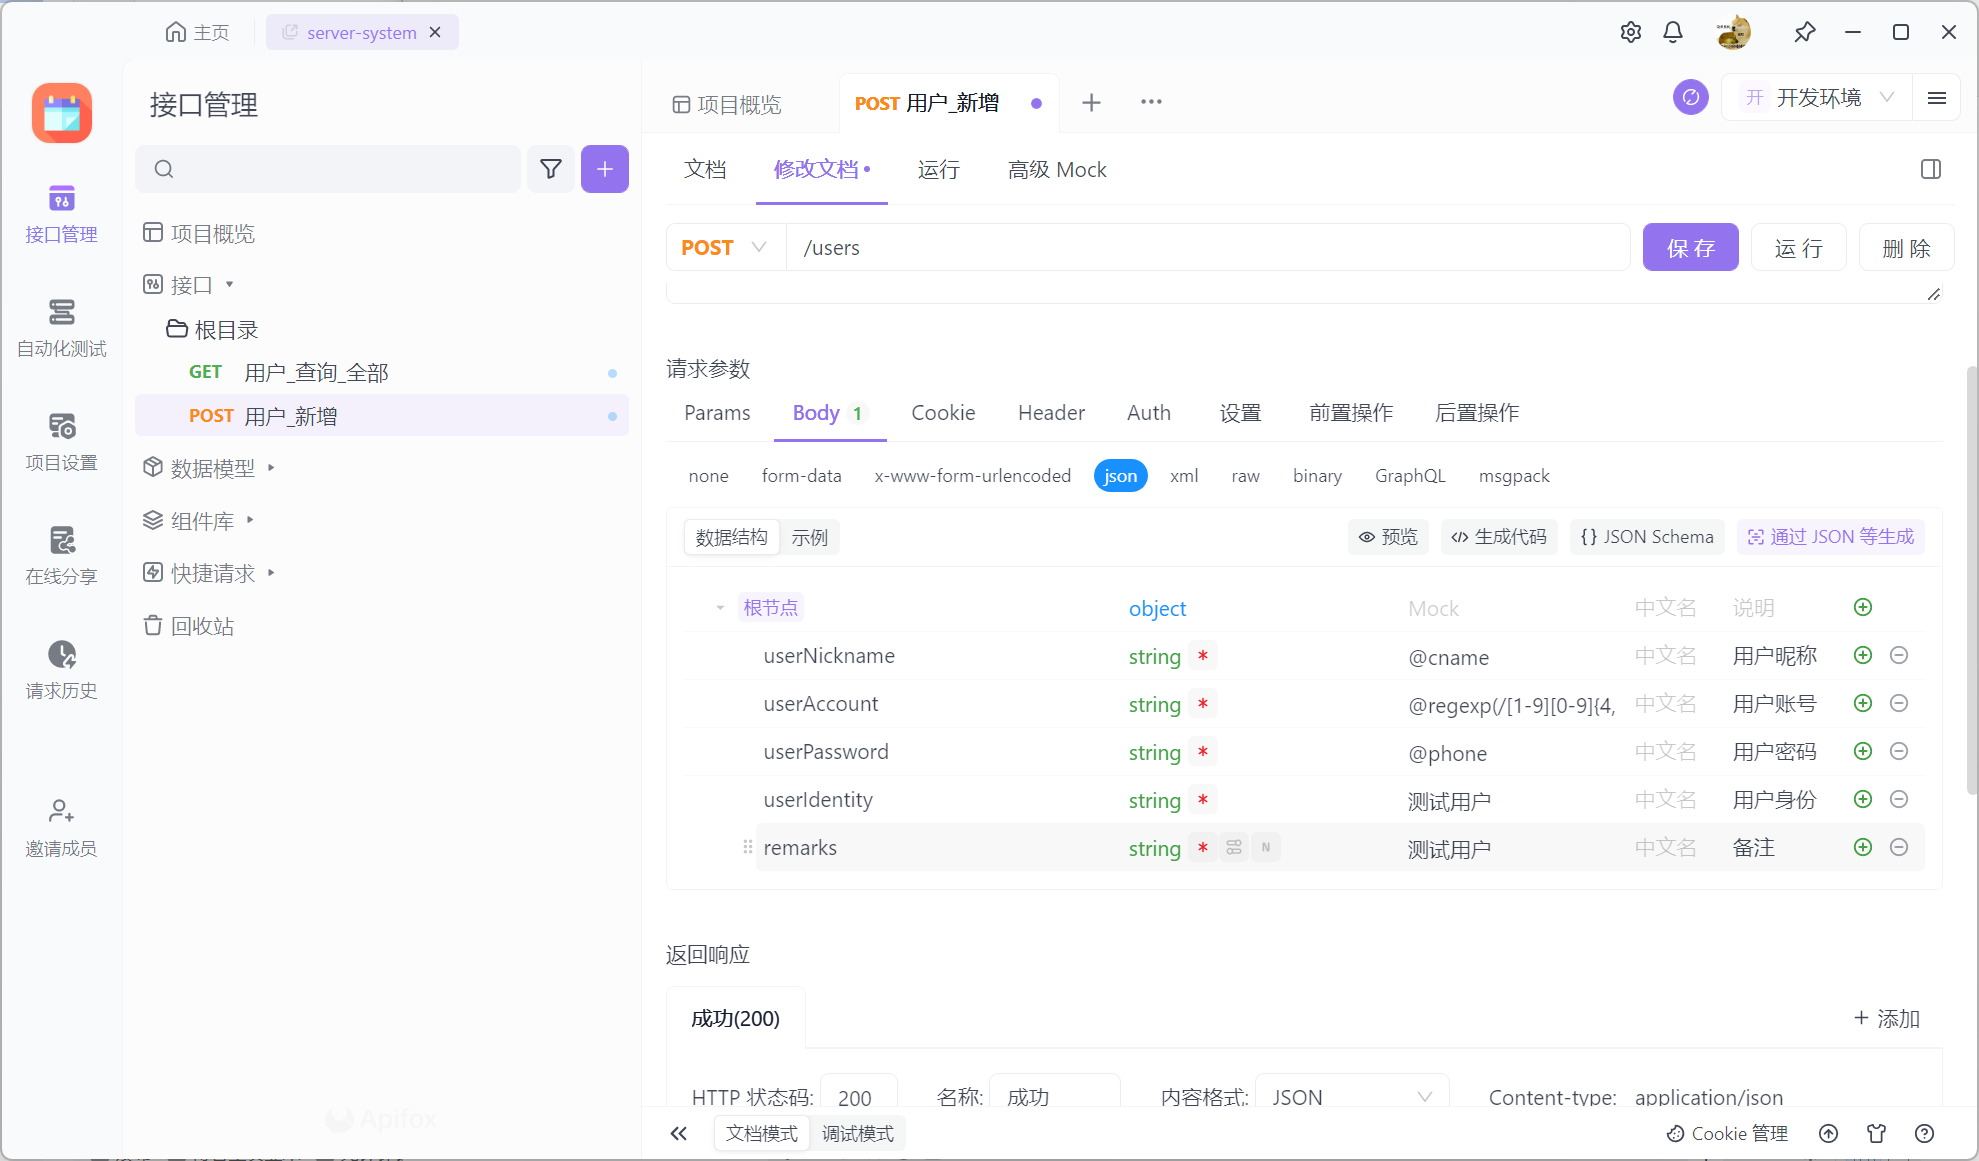1979x1161 pixels.
Task: Click the user avatar picture
Action: pyautogui.click(x=1734, y=32)
